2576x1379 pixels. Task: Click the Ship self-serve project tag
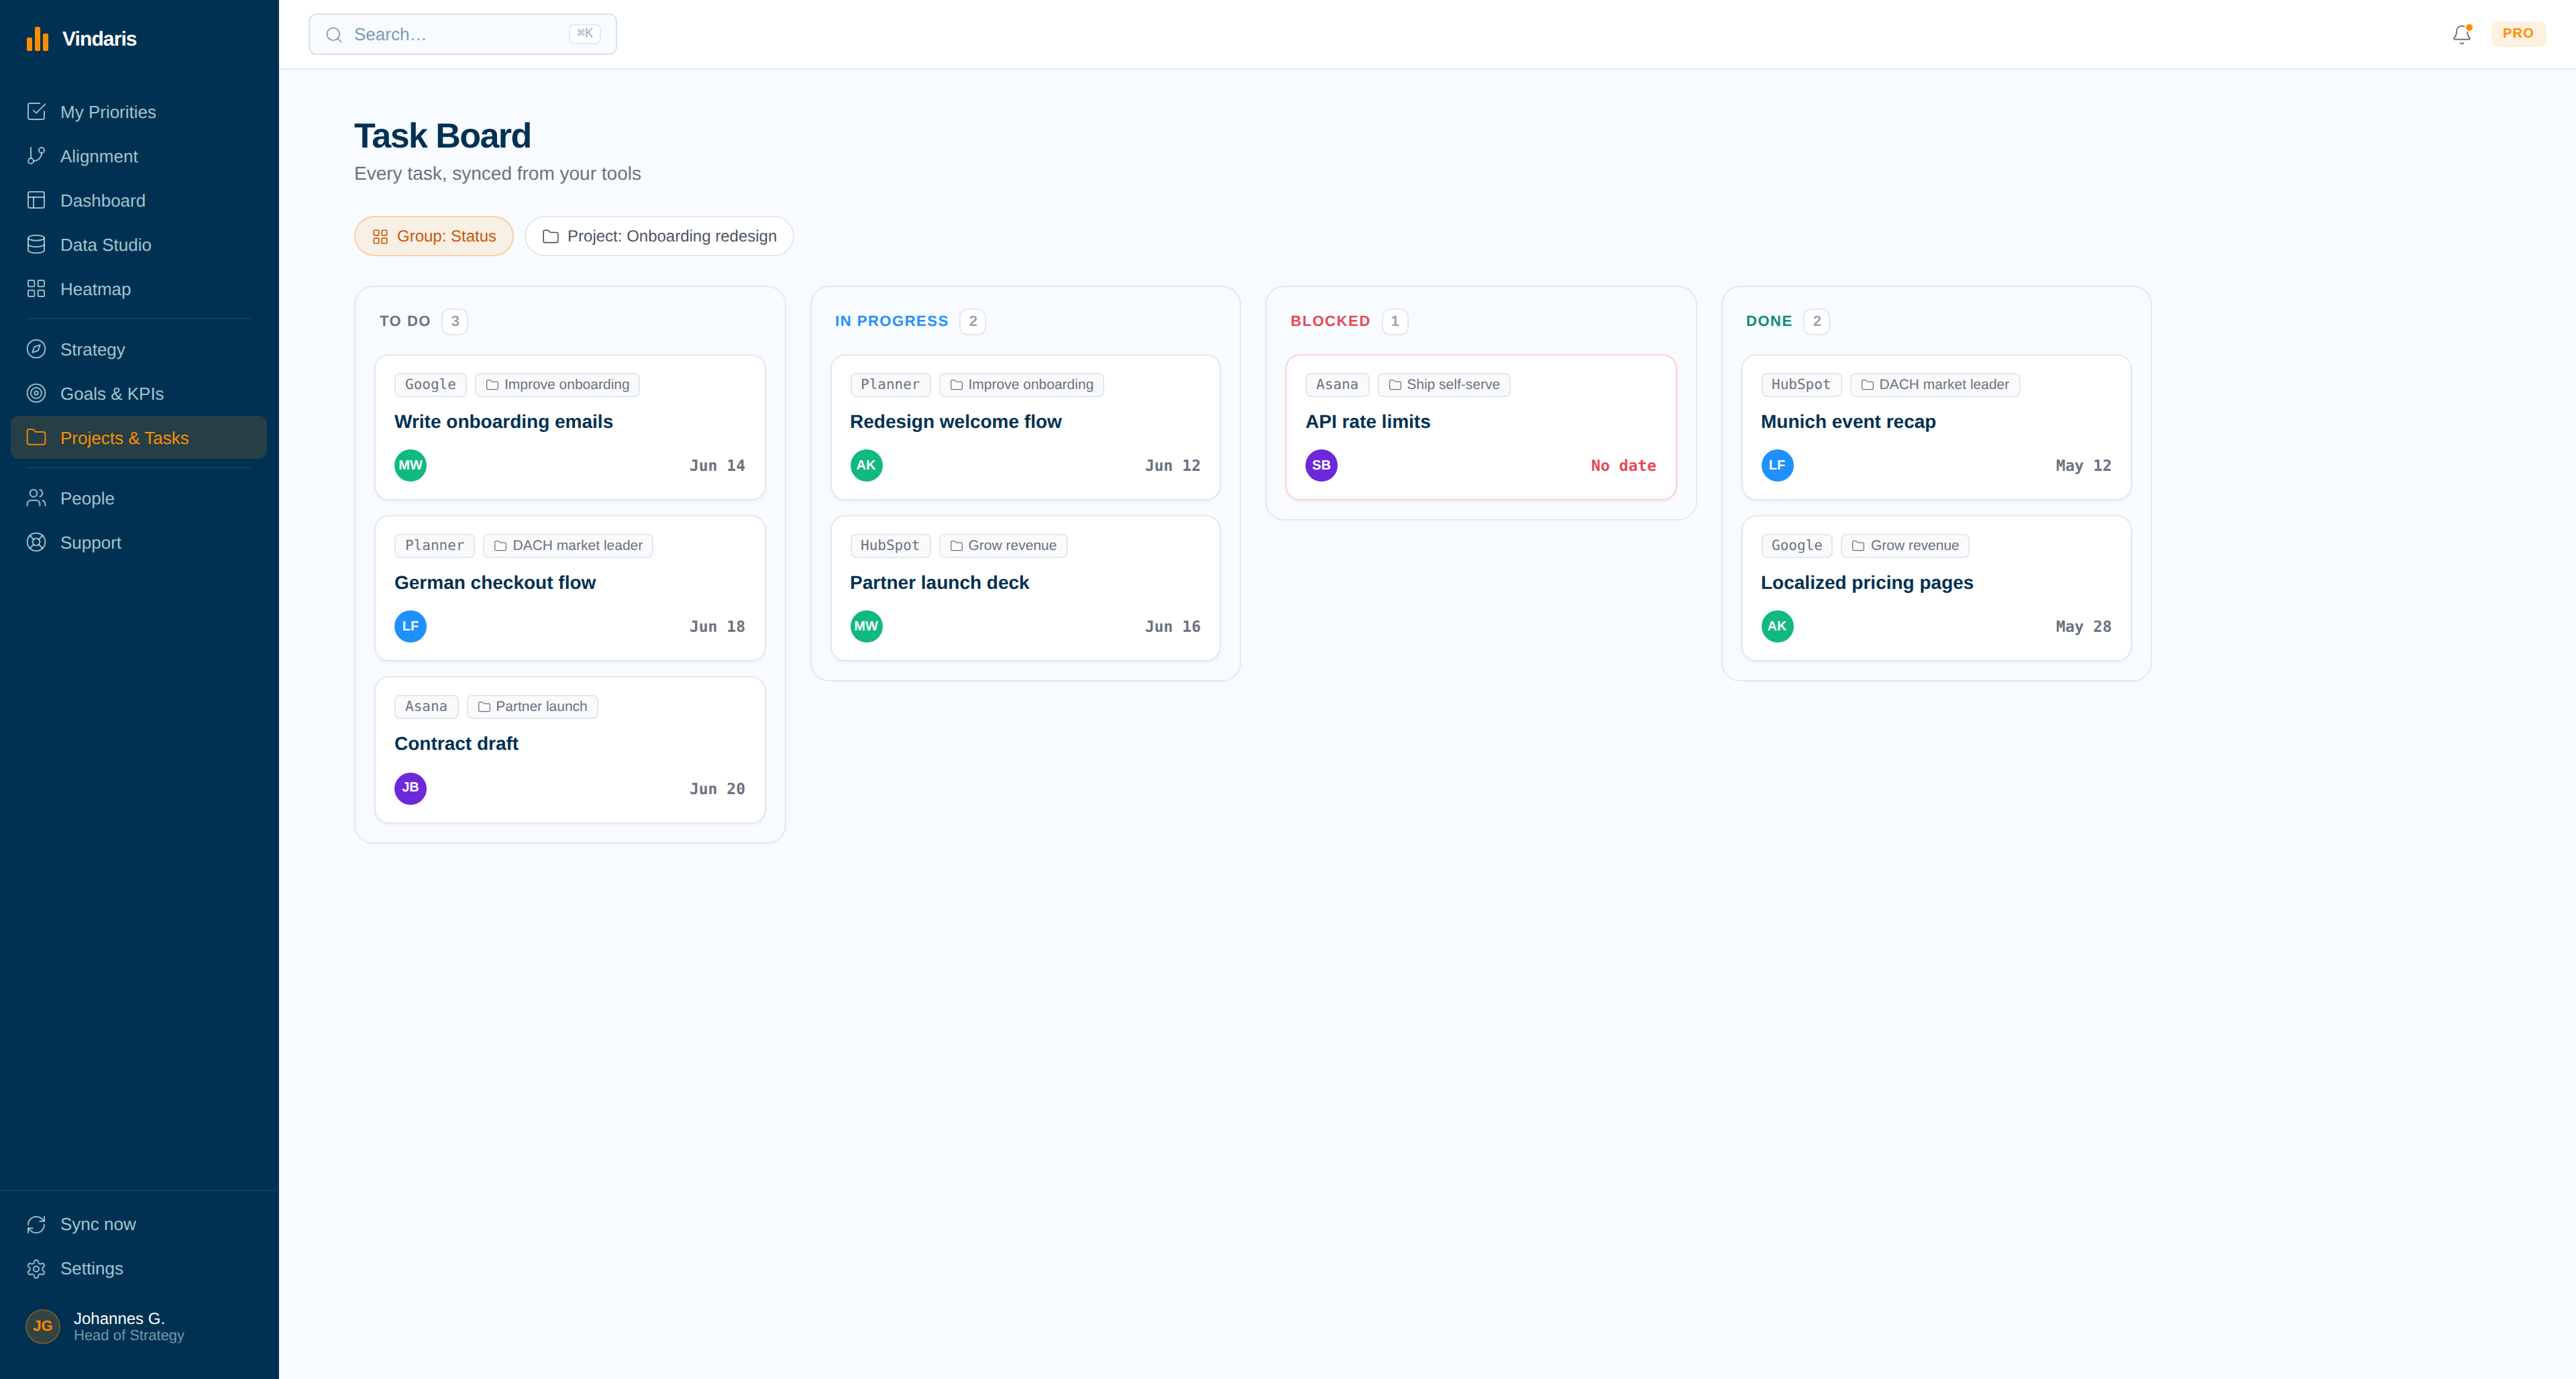[1444, 384]
